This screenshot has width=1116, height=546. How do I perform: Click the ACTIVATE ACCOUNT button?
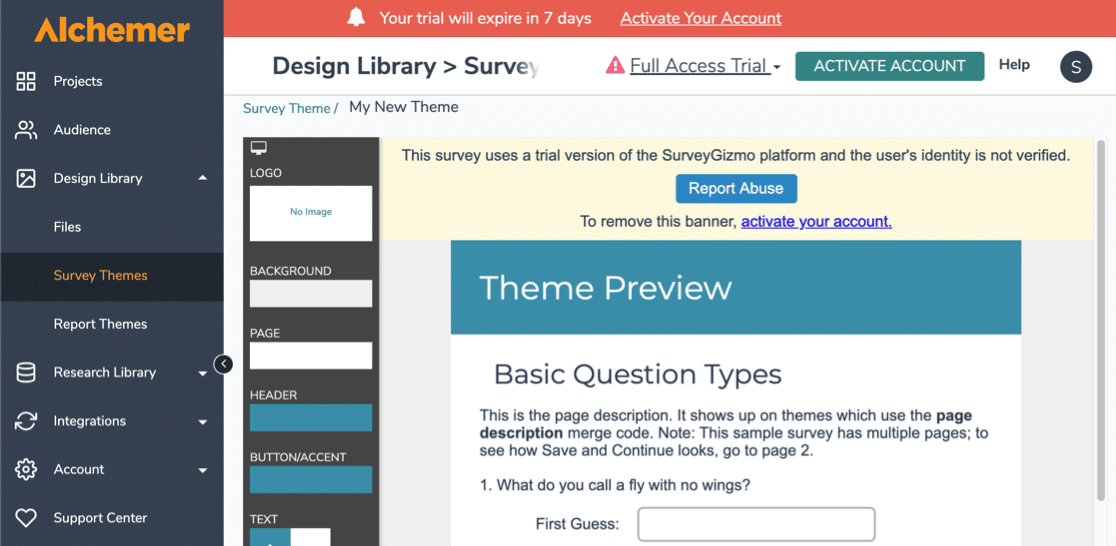[890, 66]
